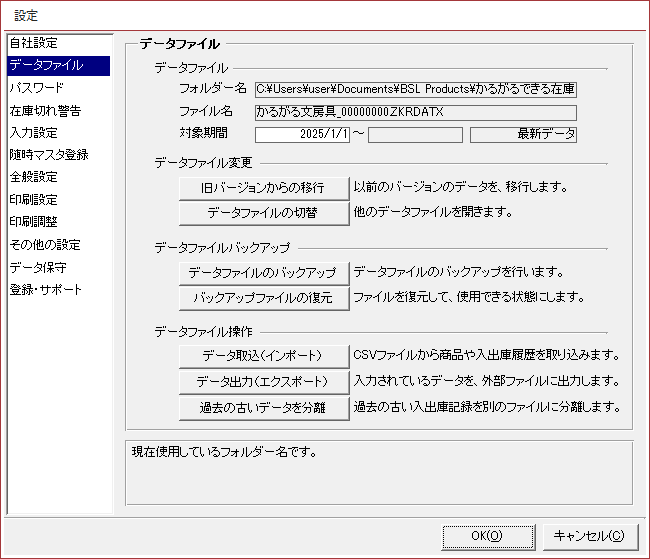The height and width of the screenshot is (559, 650).
Task: Click the フォルダー名 path field
Action: point(415,90)
